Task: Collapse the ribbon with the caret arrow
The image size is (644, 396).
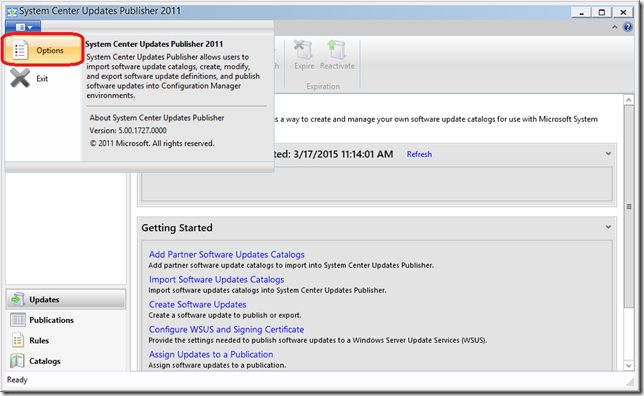Action: [614, 27]
